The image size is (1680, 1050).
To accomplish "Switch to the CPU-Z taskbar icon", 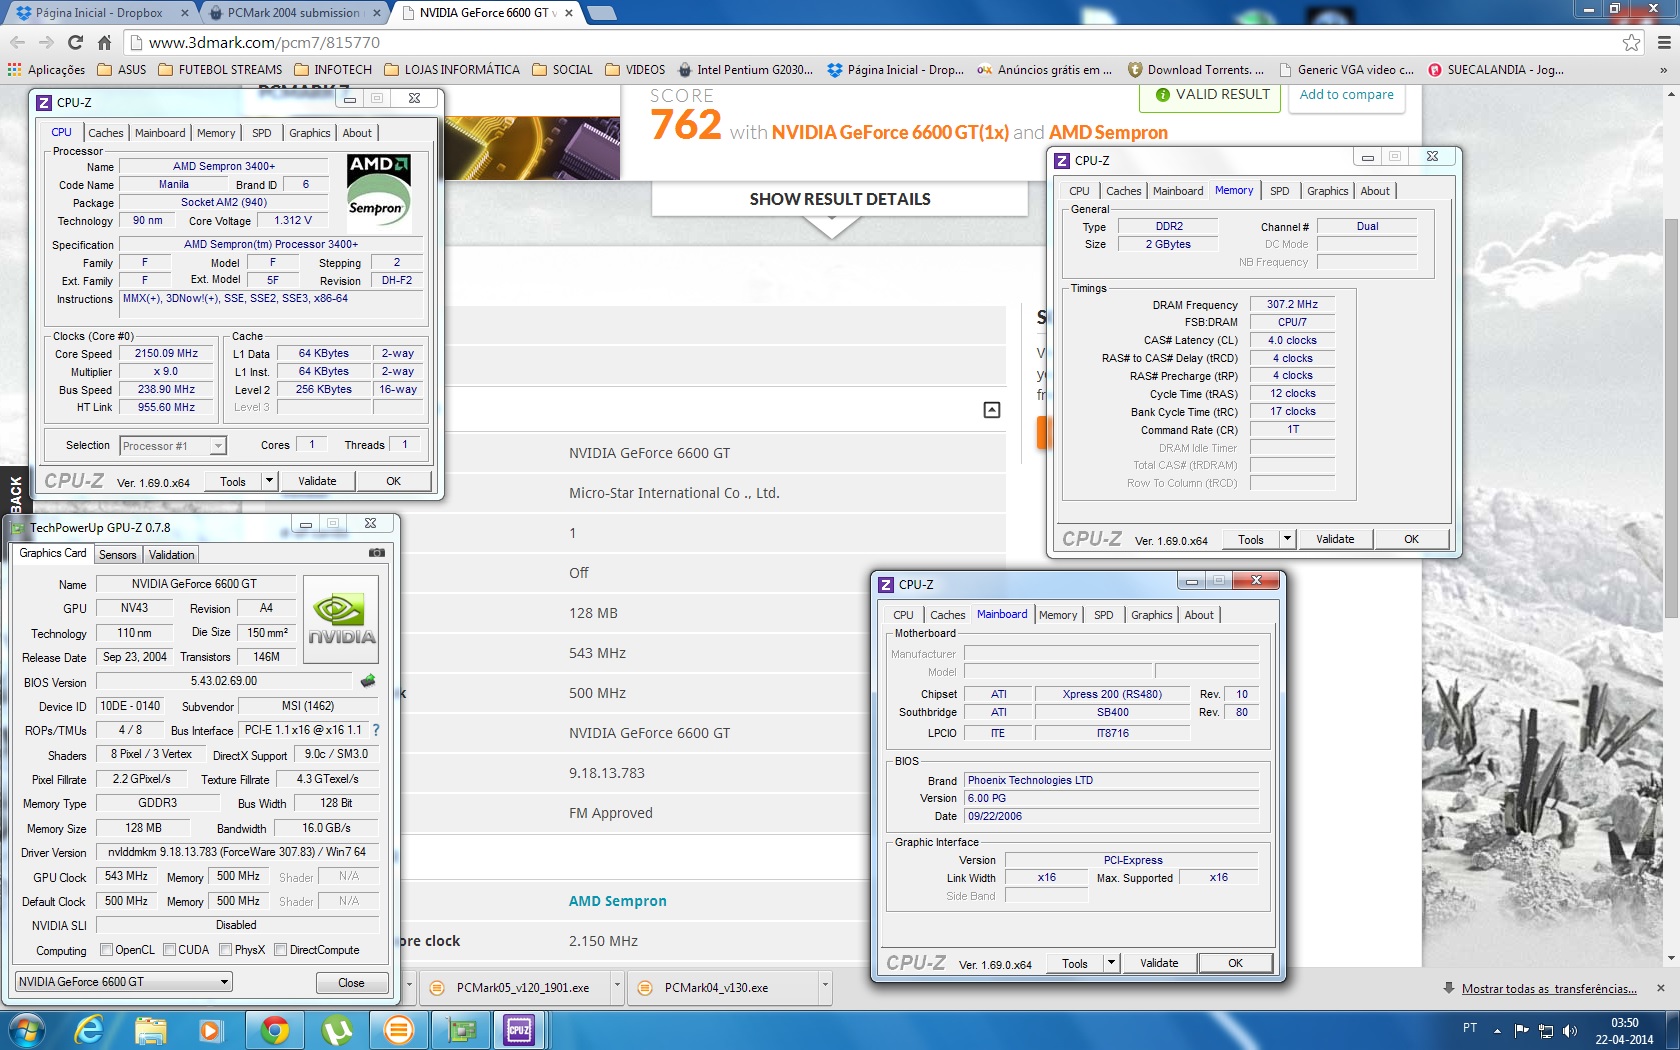I will coord(519,1030).
